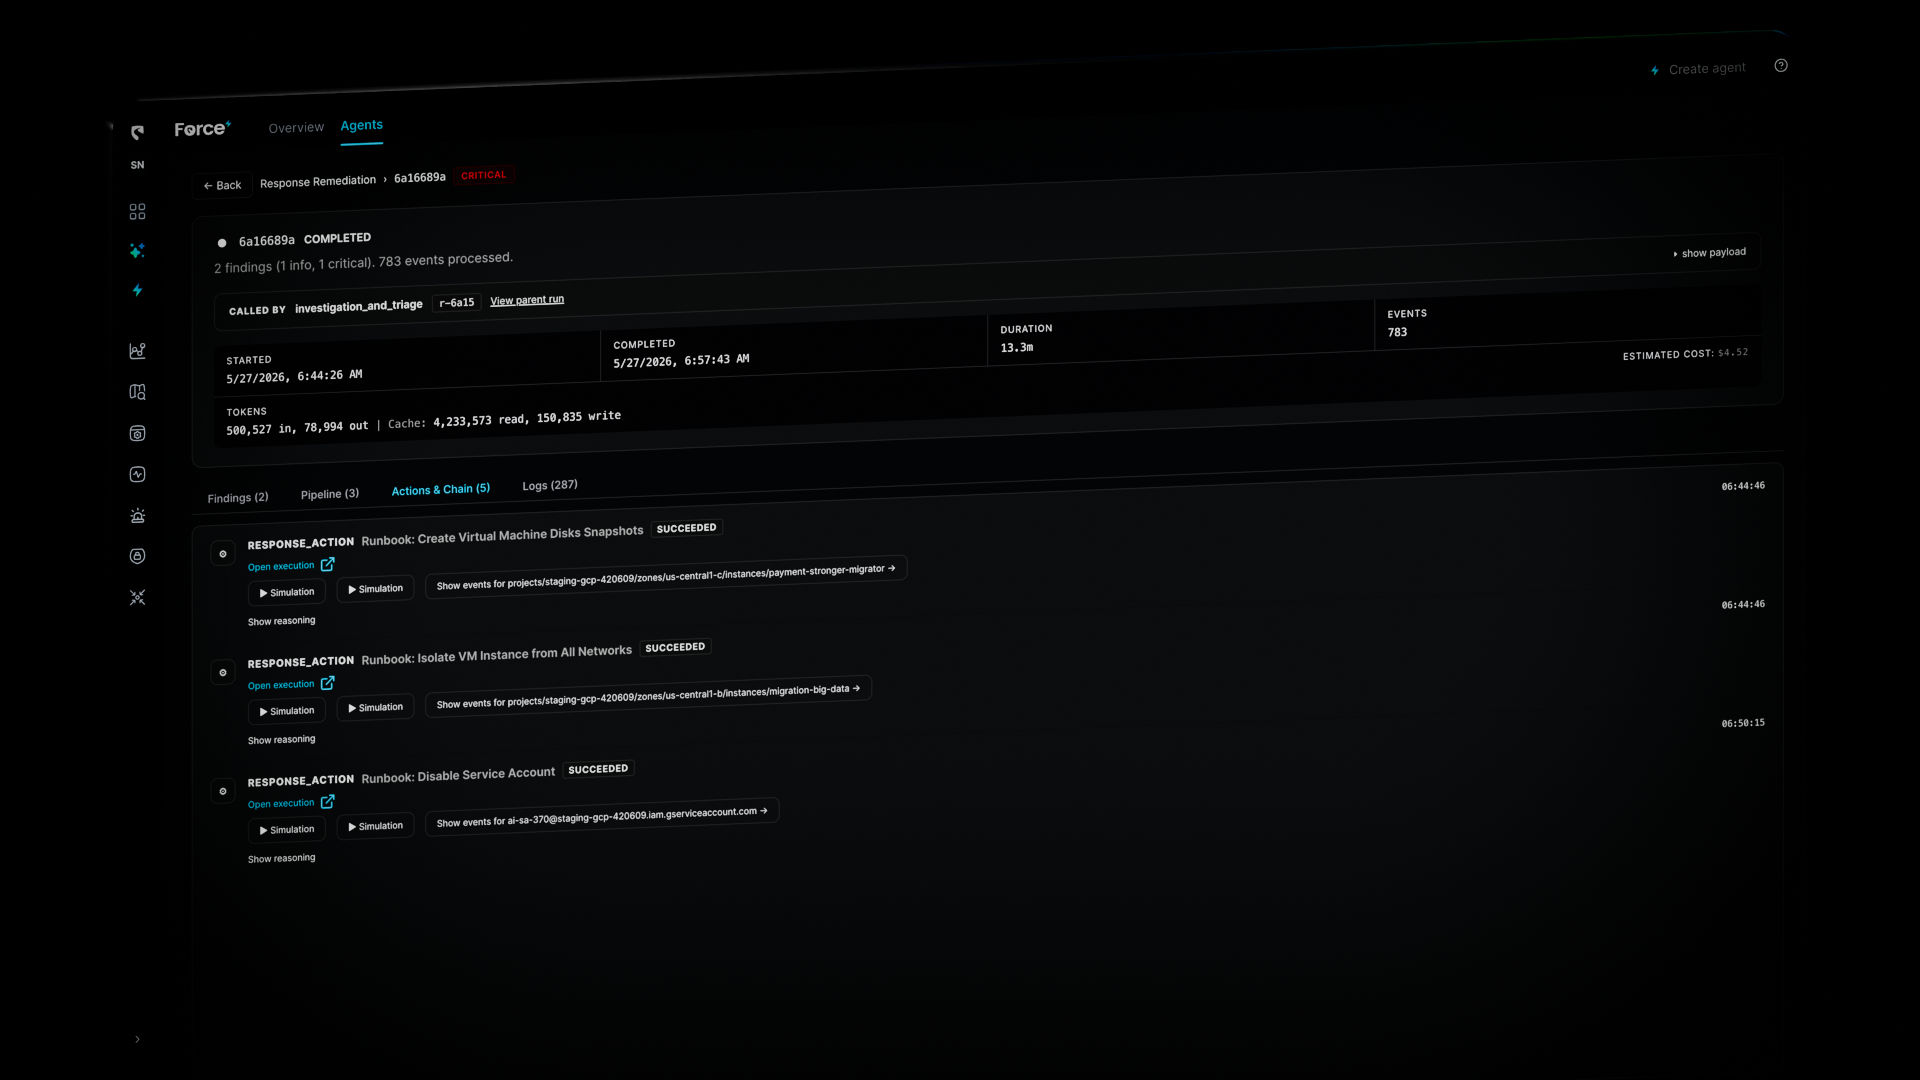Open execution link icon for Disable Service Account
Image resolution: width=1920 pixels, height=1080 pixels.
point(327,802)
